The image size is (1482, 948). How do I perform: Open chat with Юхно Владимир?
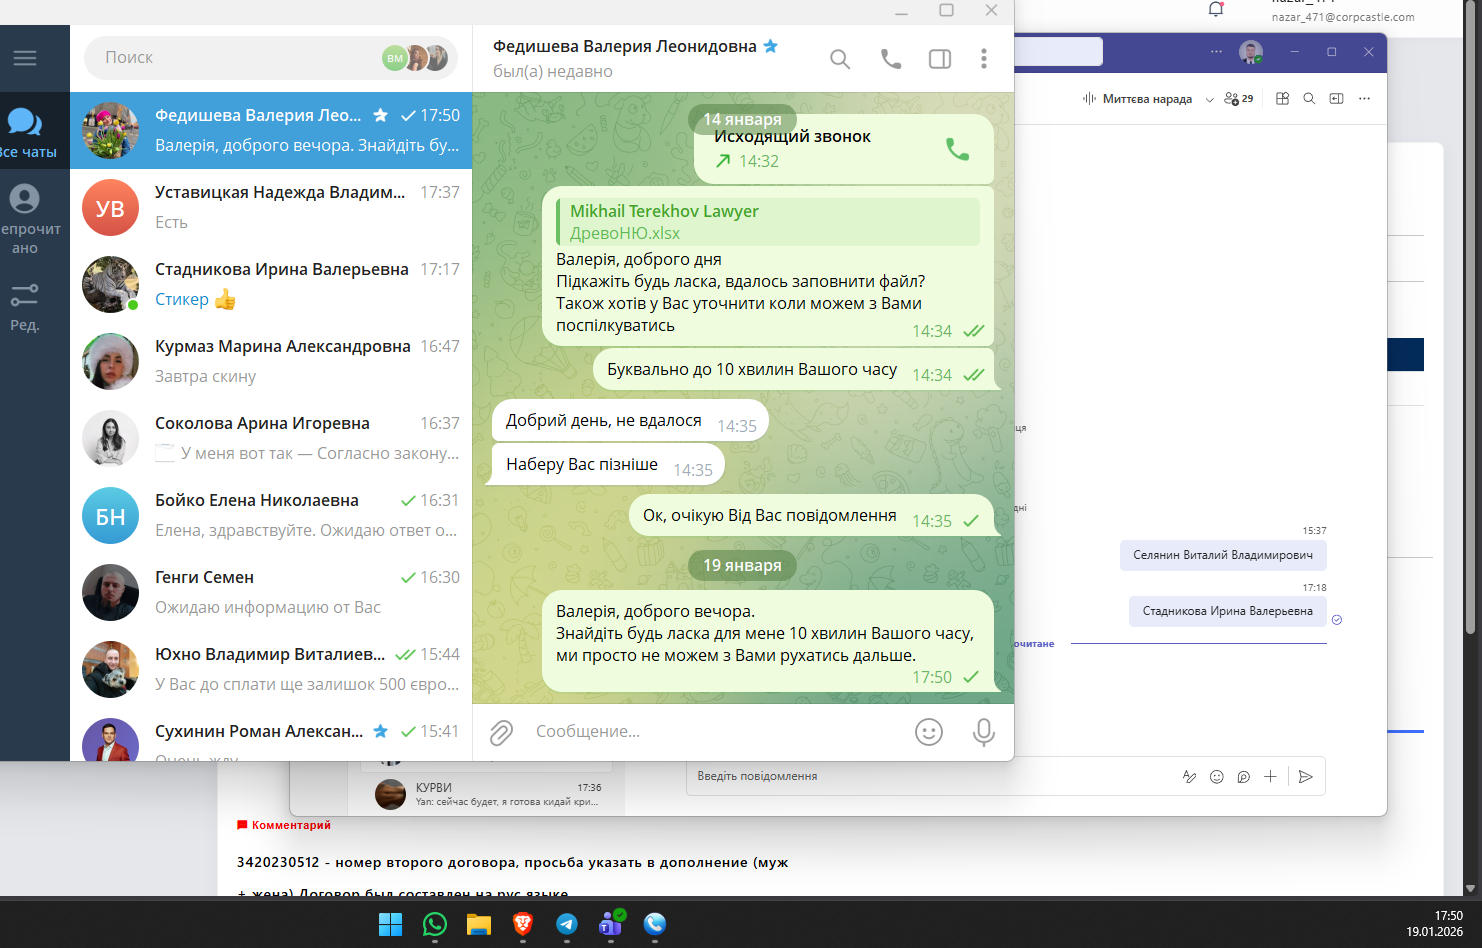pyautogui.click(x=271, y=670)
